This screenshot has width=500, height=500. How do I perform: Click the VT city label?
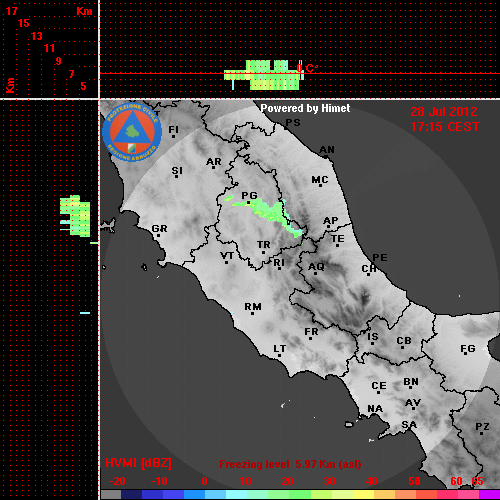[x=227, y=256]
